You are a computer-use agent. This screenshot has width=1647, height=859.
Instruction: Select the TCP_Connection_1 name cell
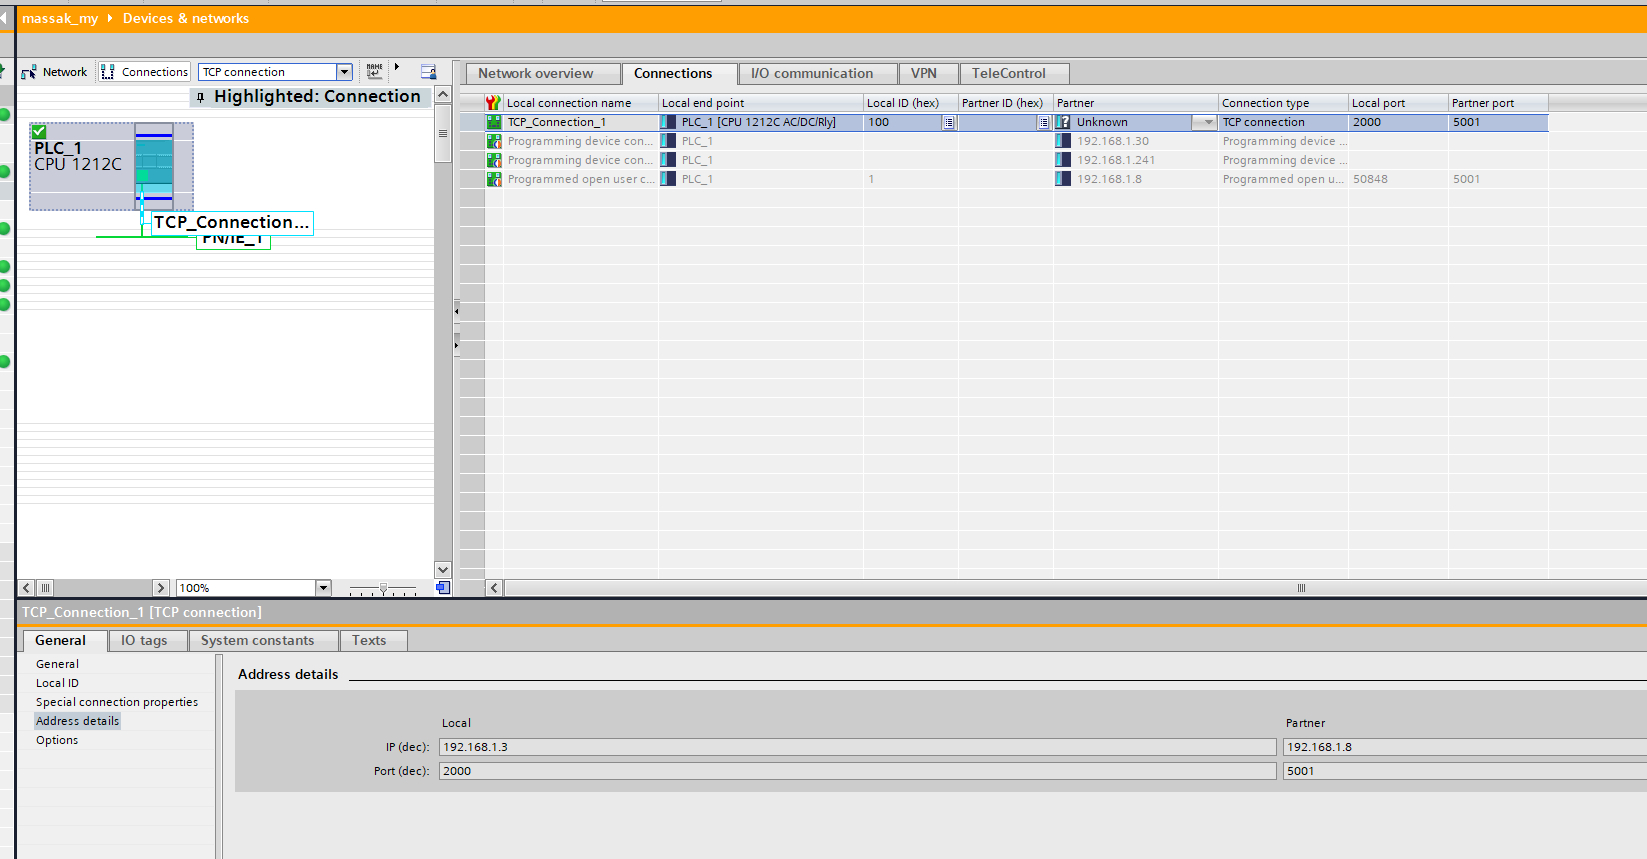pyautogui.click(x=580, y=122)
